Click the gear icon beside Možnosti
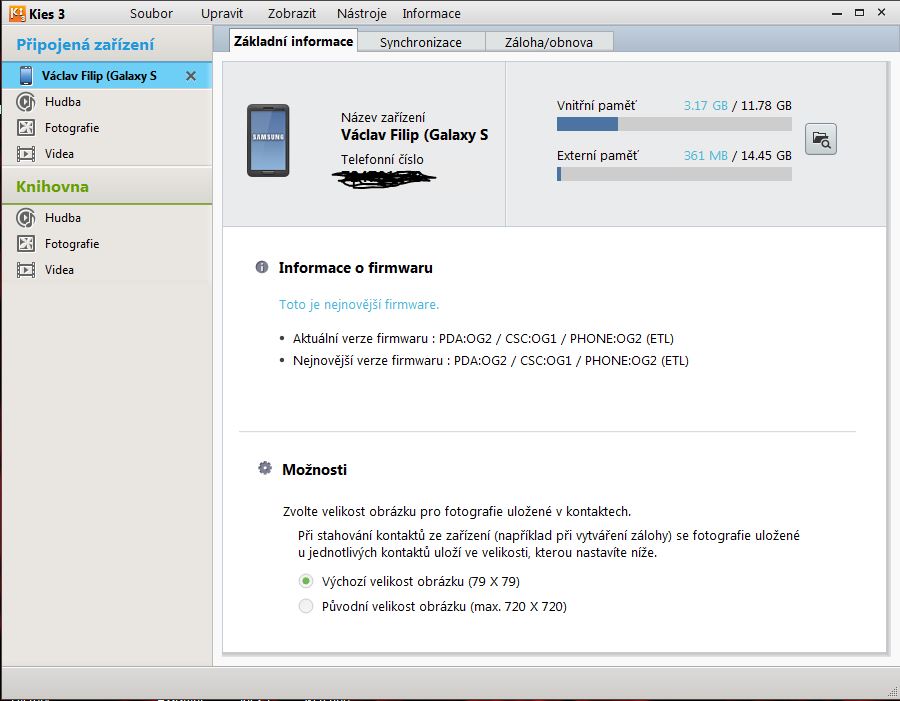 coord(265,468)
